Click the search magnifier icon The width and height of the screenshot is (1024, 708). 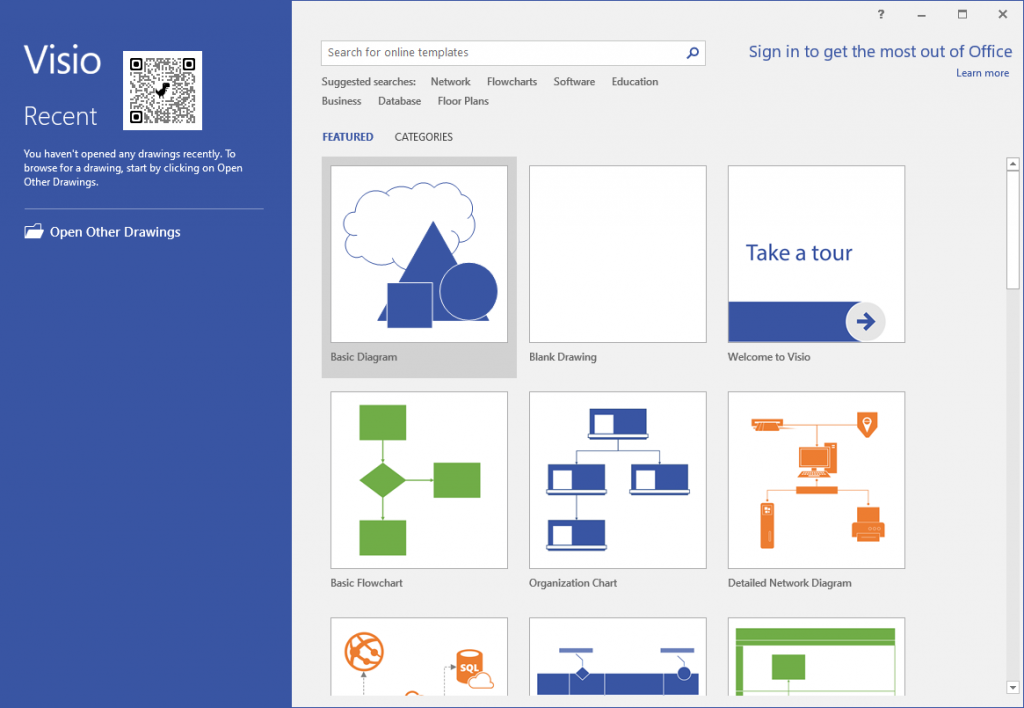coord(692,52)
